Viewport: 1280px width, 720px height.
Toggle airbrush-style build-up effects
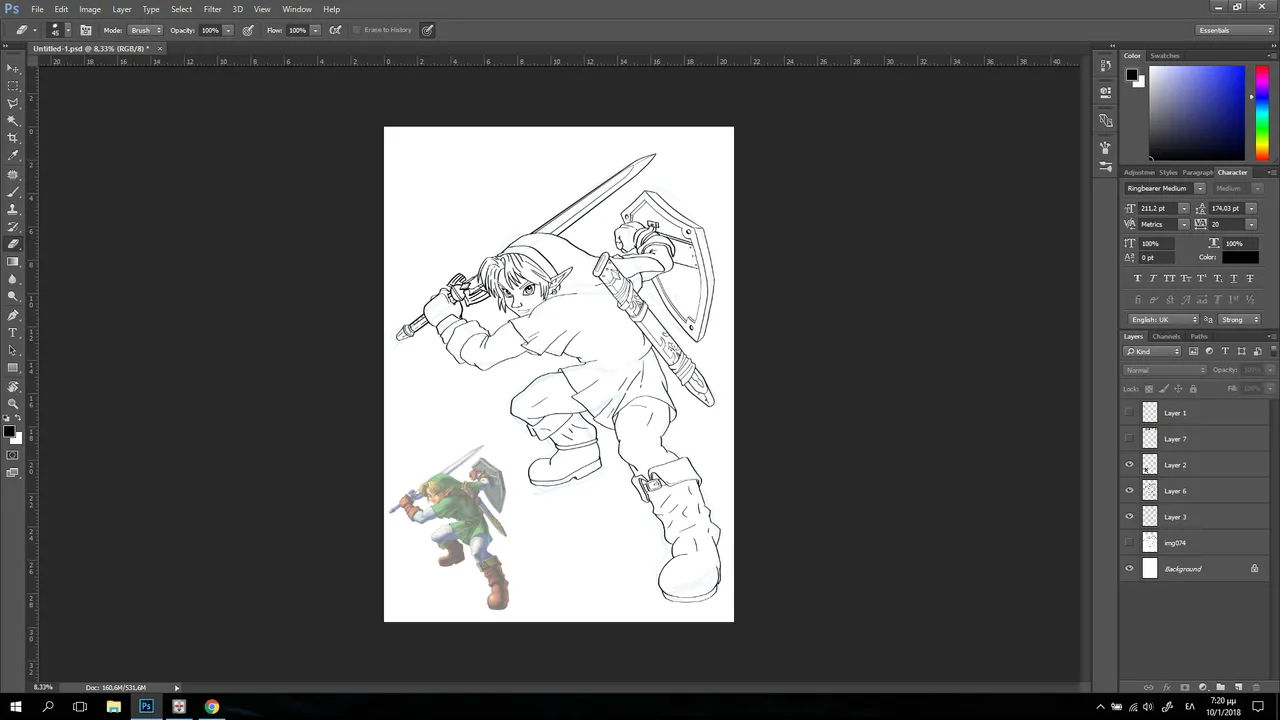[x=335, y=30]
